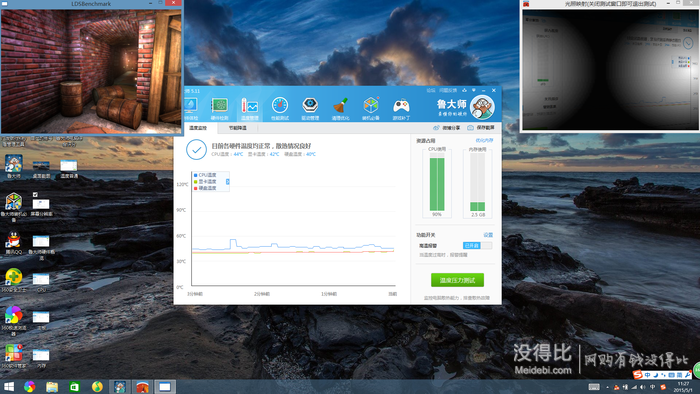
Task: Open 驱动管理 driver management icon
Action: [x=310, y=109]
